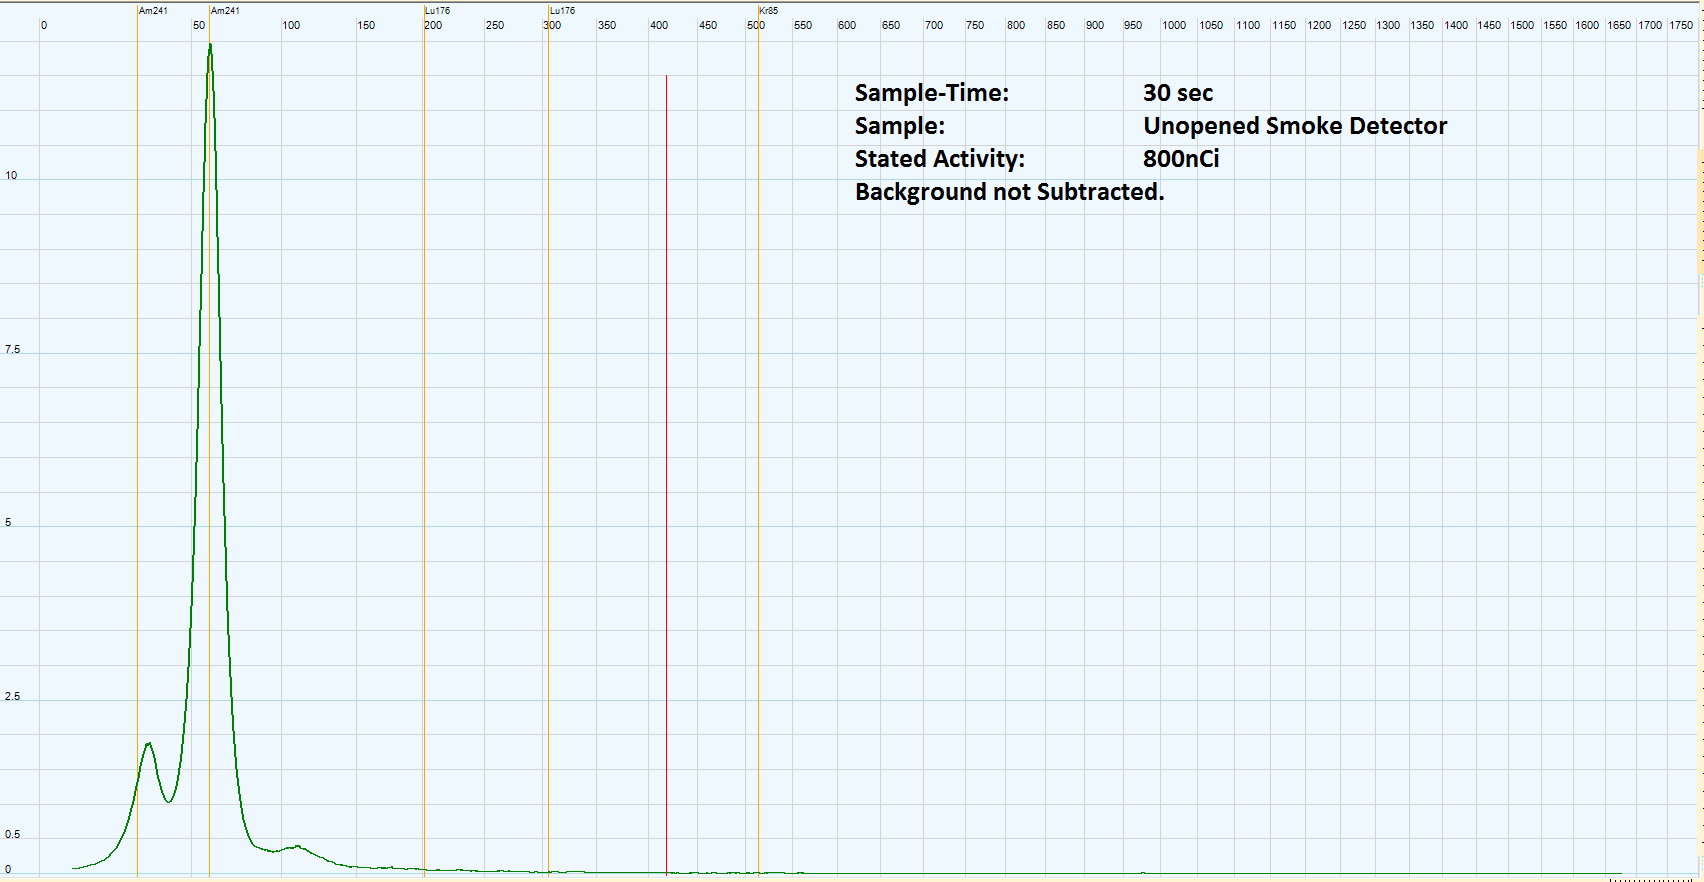Click the 550 tick on the energy axis
Viewport: 1704px width, 882px height.
(x=803, y=25)
